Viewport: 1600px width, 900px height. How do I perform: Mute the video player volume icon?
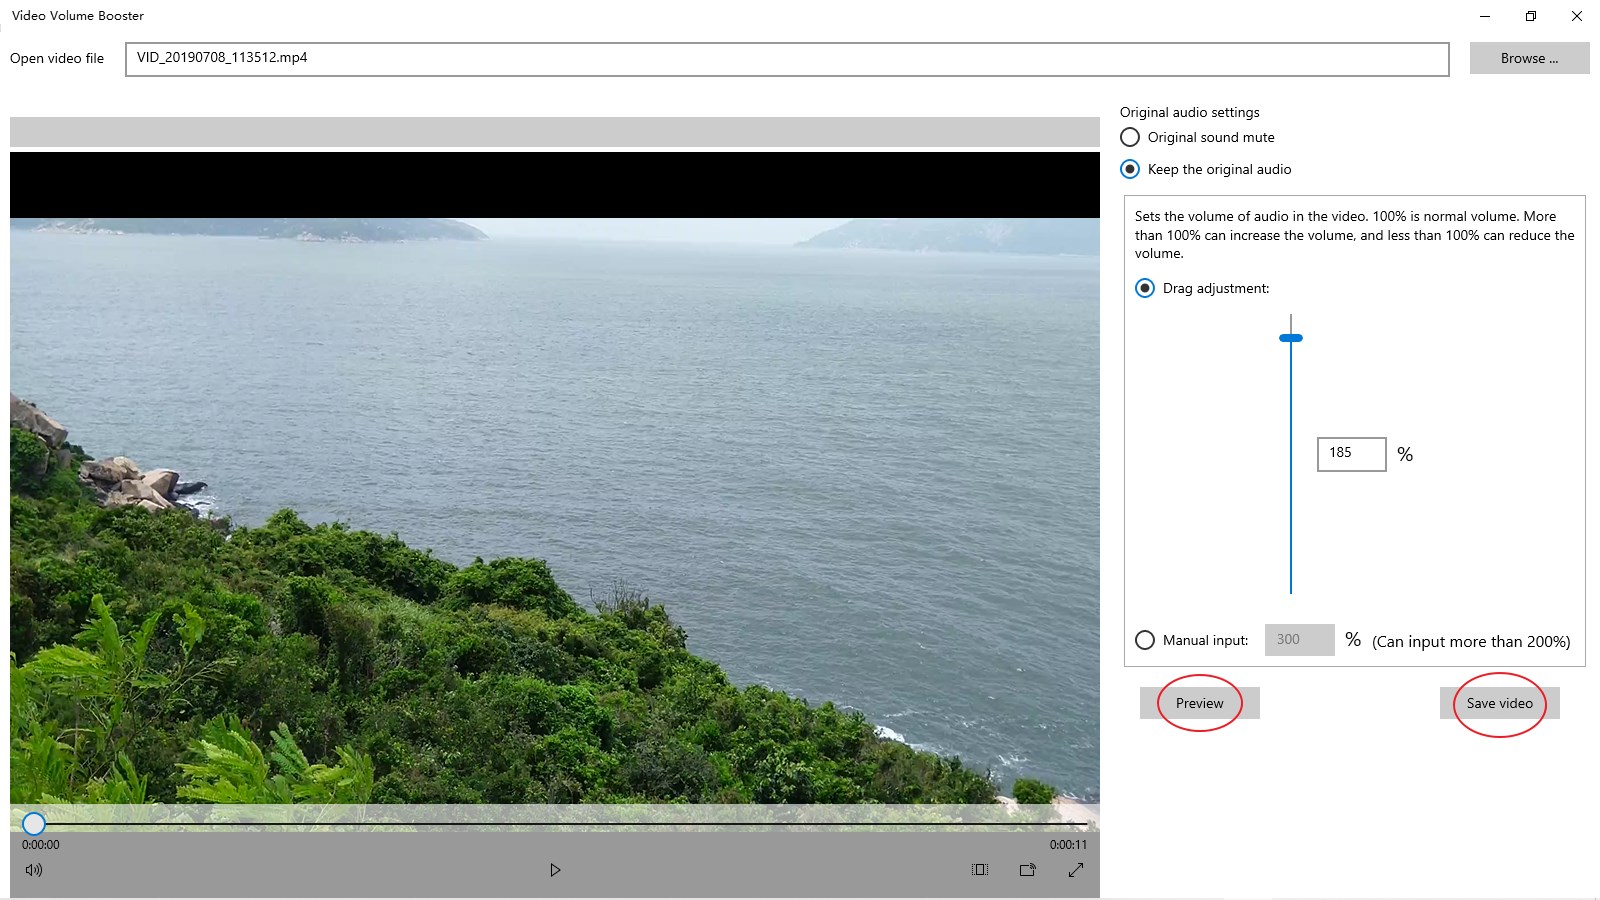tap(34, 870)
